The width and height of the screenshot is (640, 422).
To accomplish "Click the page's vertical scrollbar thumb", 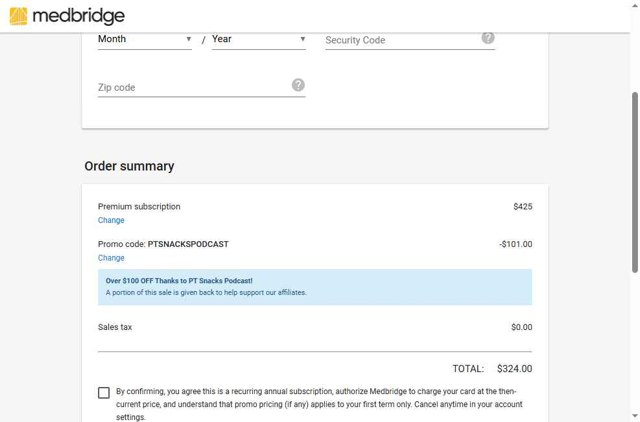I will point(635,182).
